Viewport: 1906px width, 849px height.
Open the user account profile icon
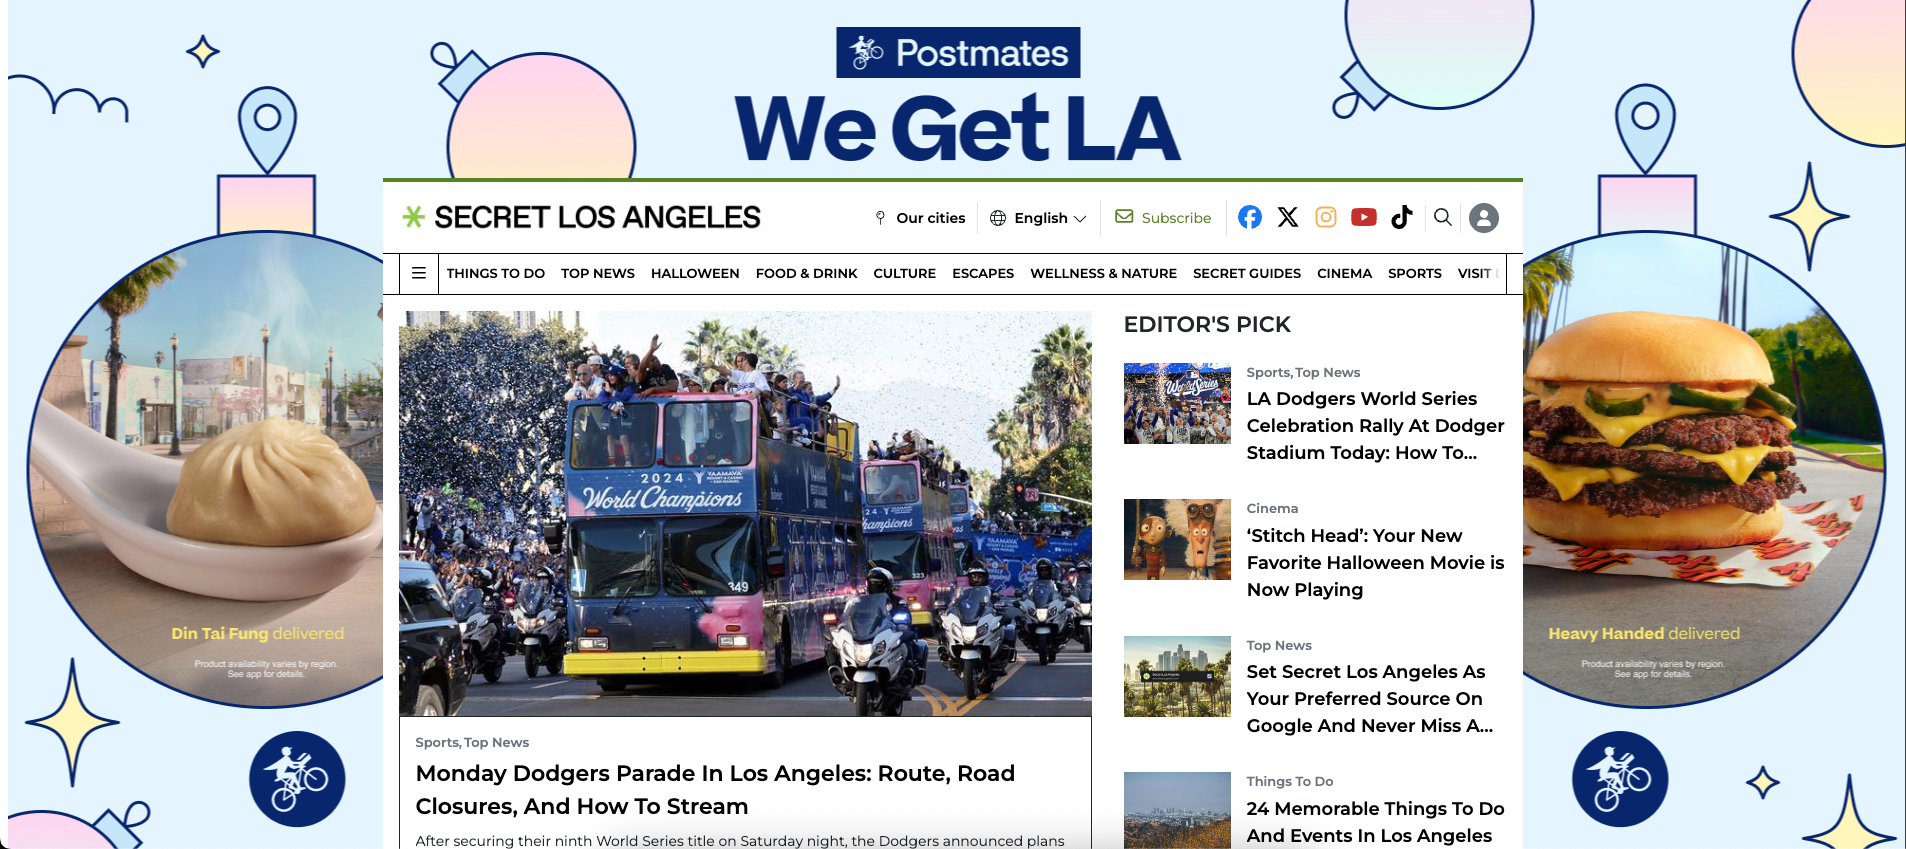click(x=1484, y=218)
